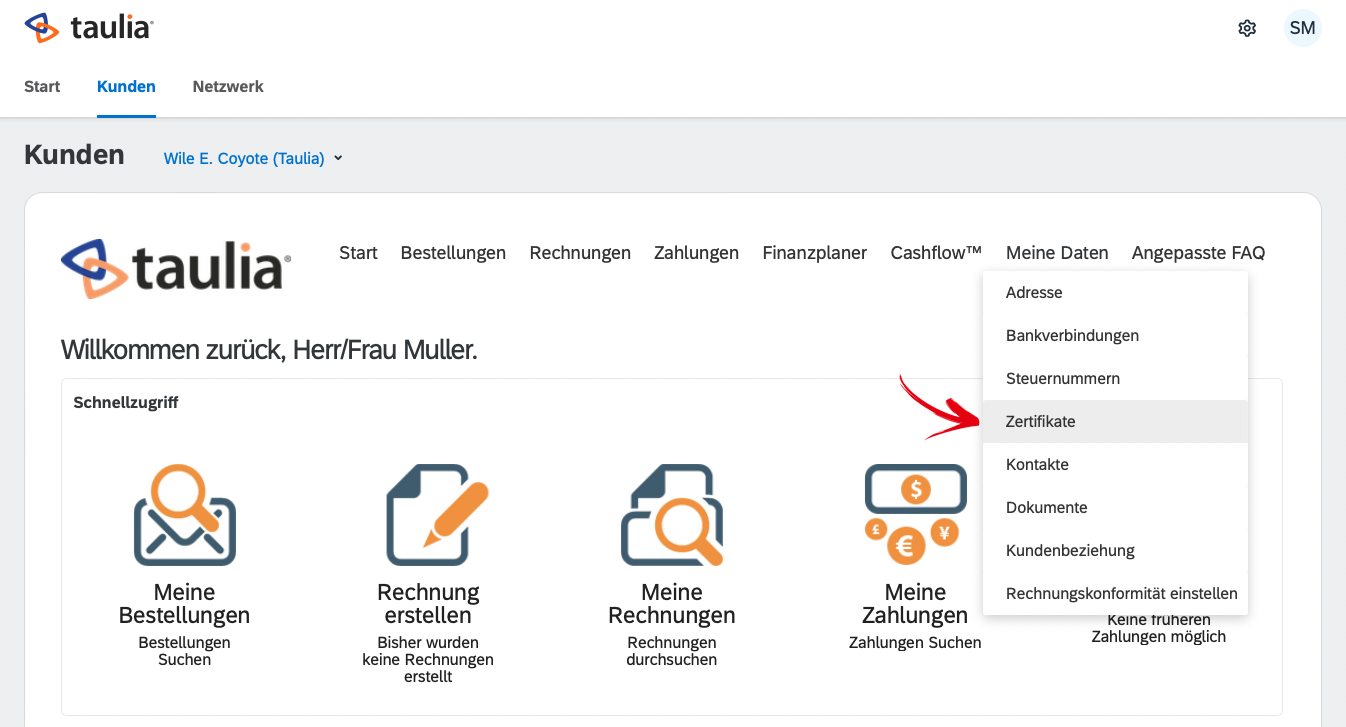Click 'Willkommen zurück, Herr/Frau Muller.' text
The image size is (1346, 727).
[x=269, y=350]
